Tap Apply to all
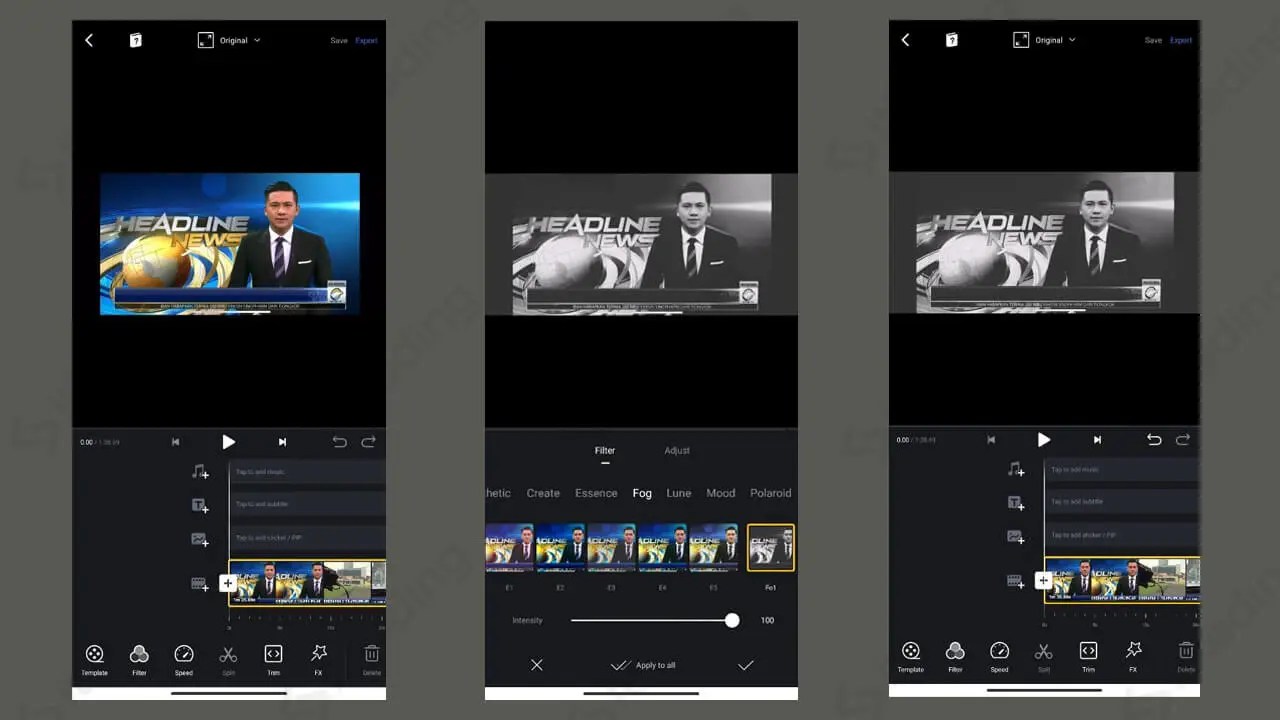 [643, 665]
